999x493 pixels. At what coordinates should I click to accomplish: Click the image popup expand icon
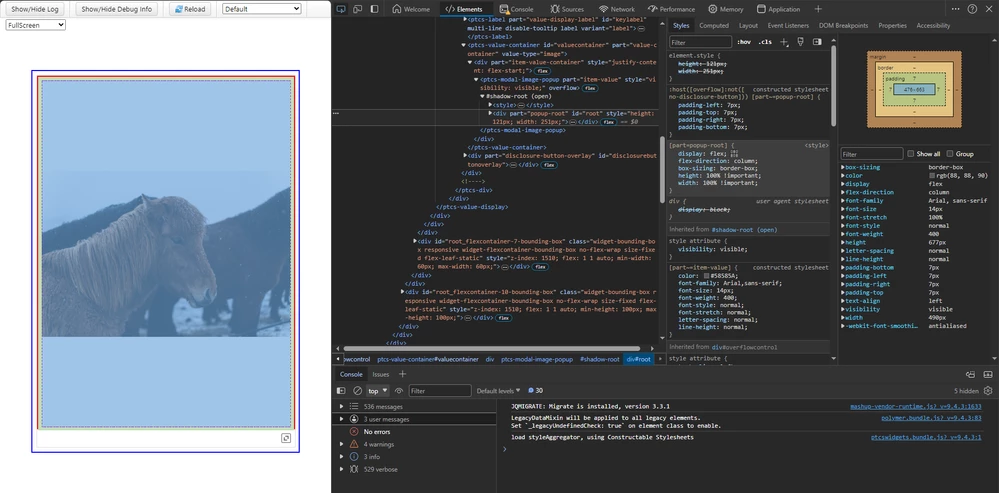coord(287,438)
